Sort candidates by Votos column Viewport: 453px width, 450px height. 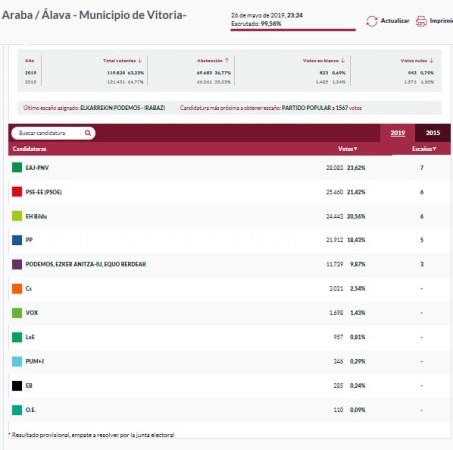point(348,149)
